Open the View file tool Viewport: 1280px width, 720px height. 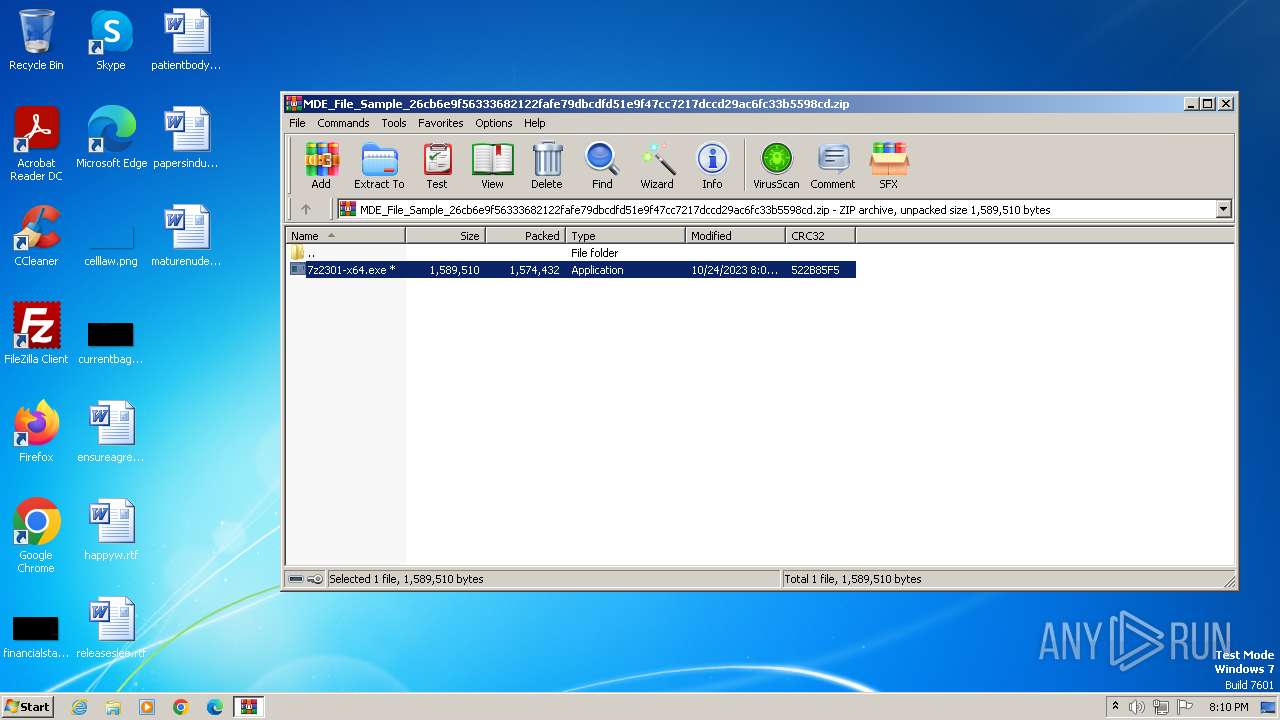click(x=492, y=166)
